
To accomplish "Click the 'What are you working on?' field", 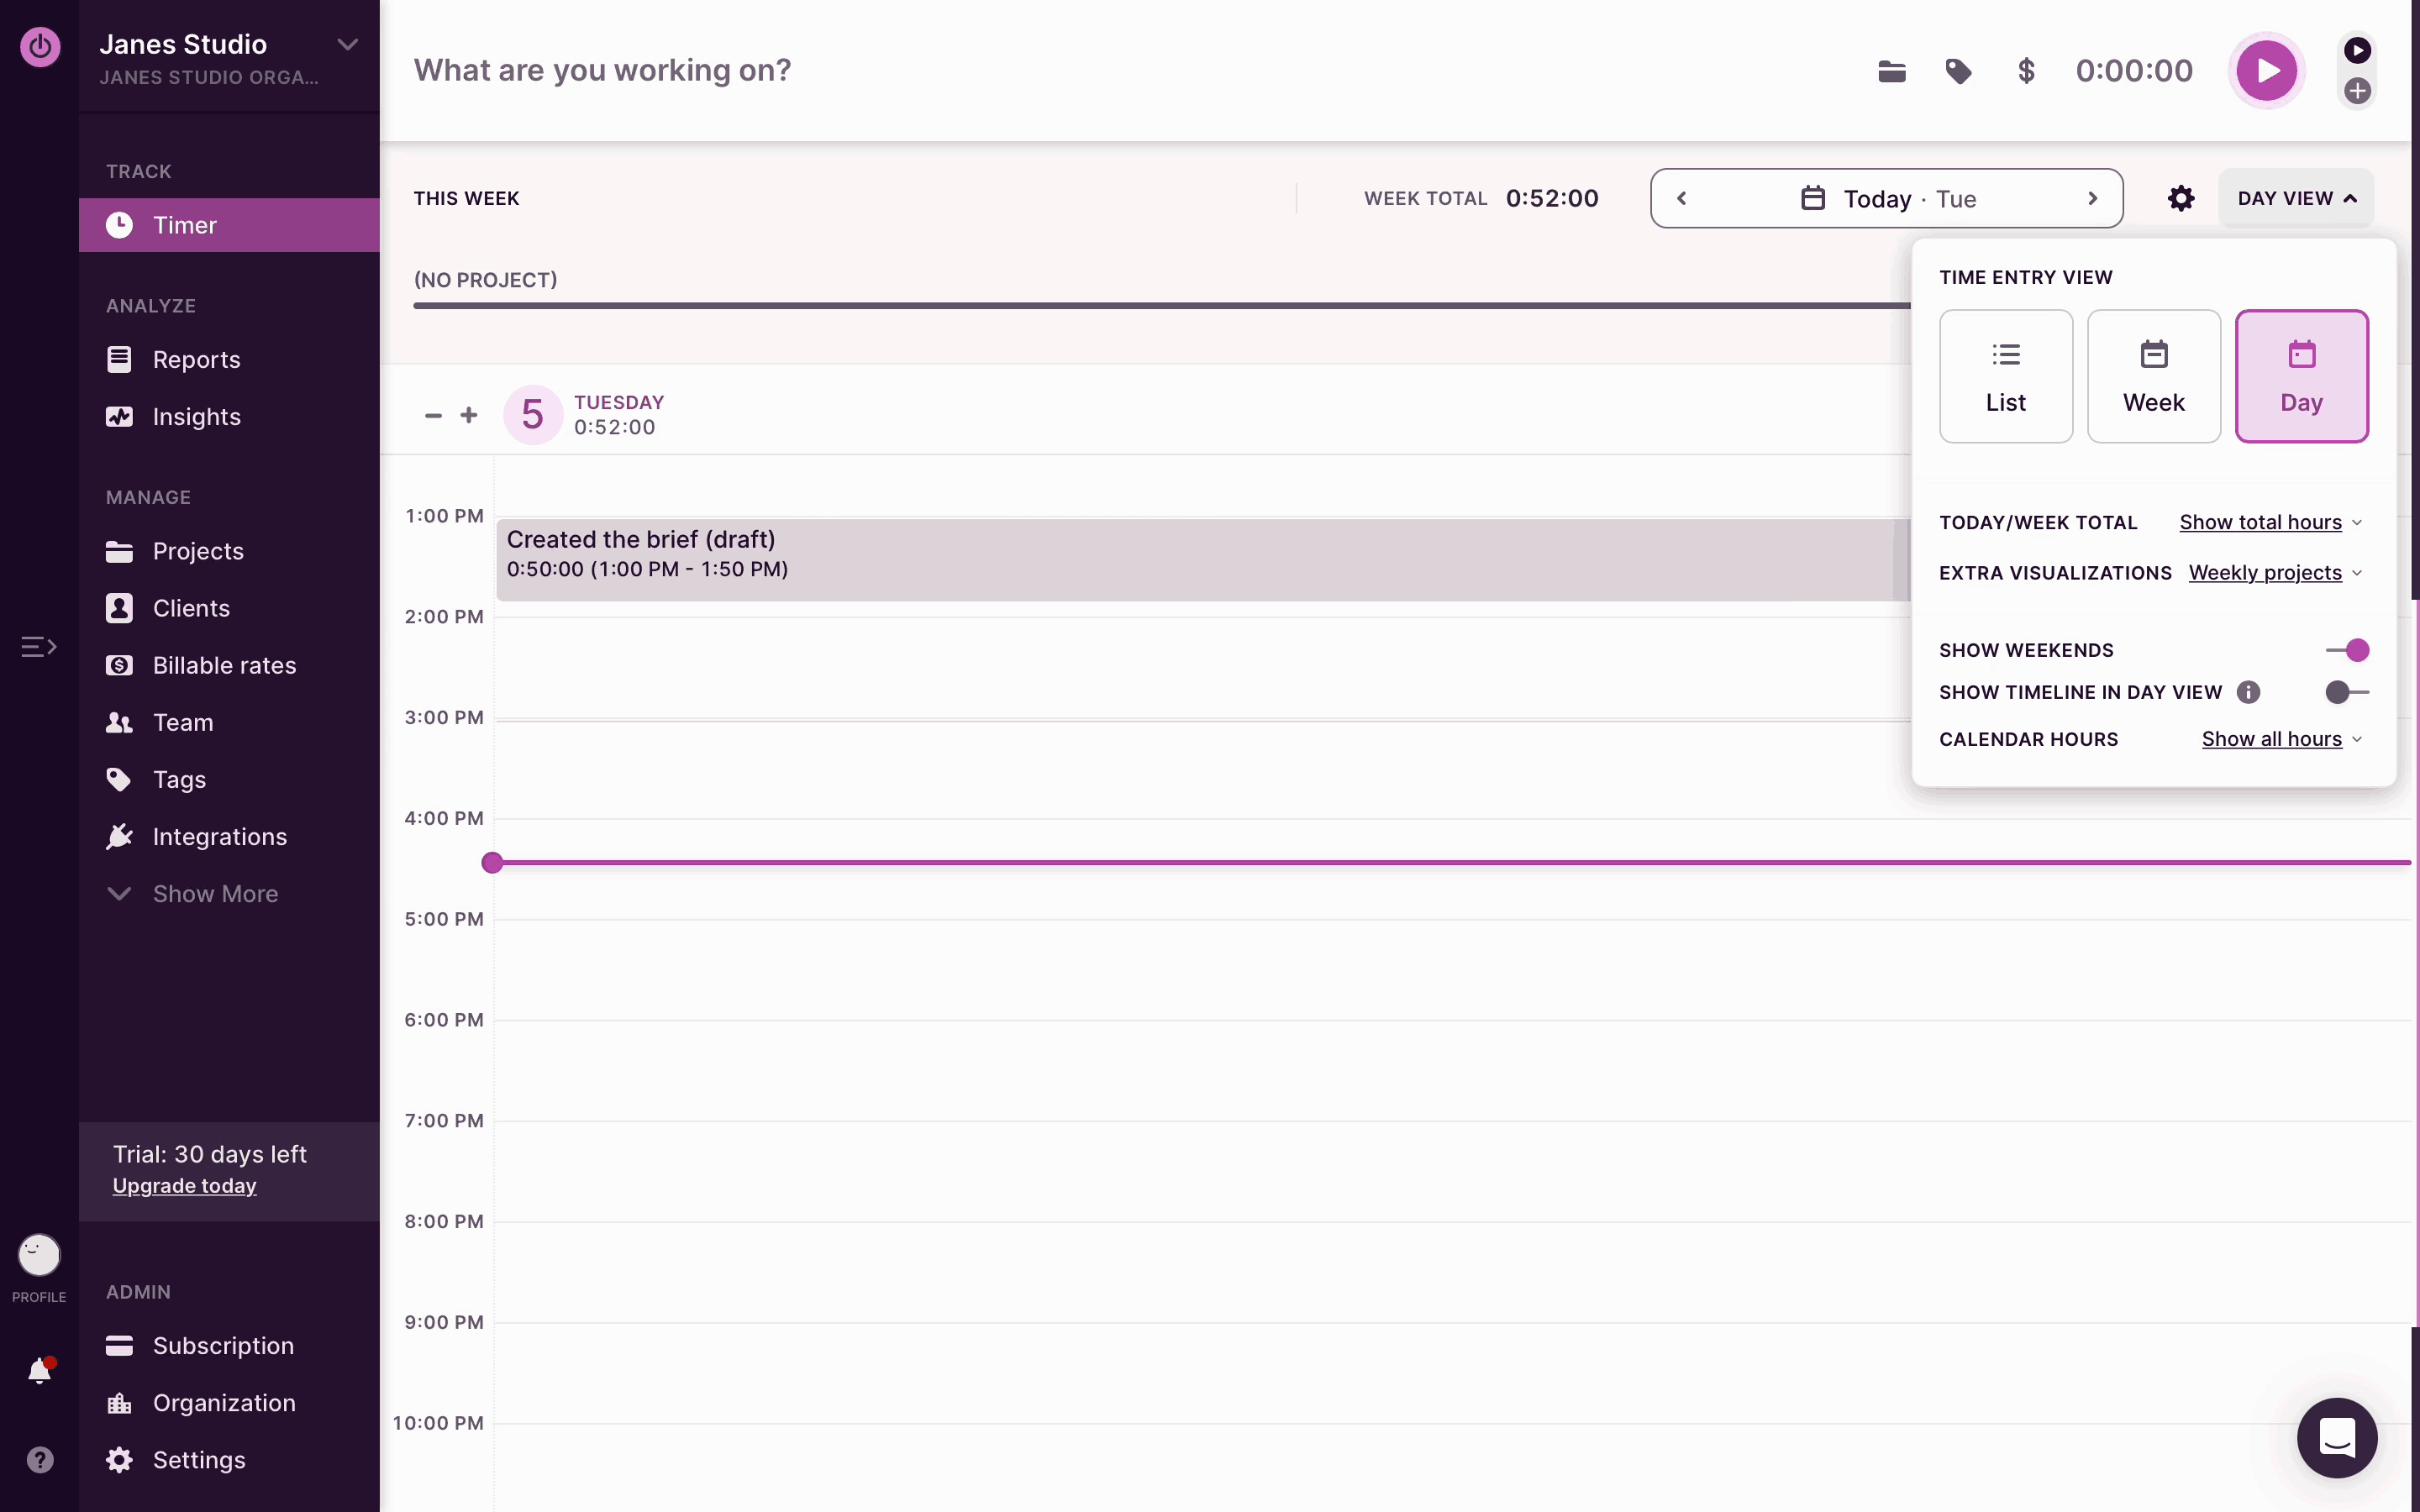I will pos(602,70).
